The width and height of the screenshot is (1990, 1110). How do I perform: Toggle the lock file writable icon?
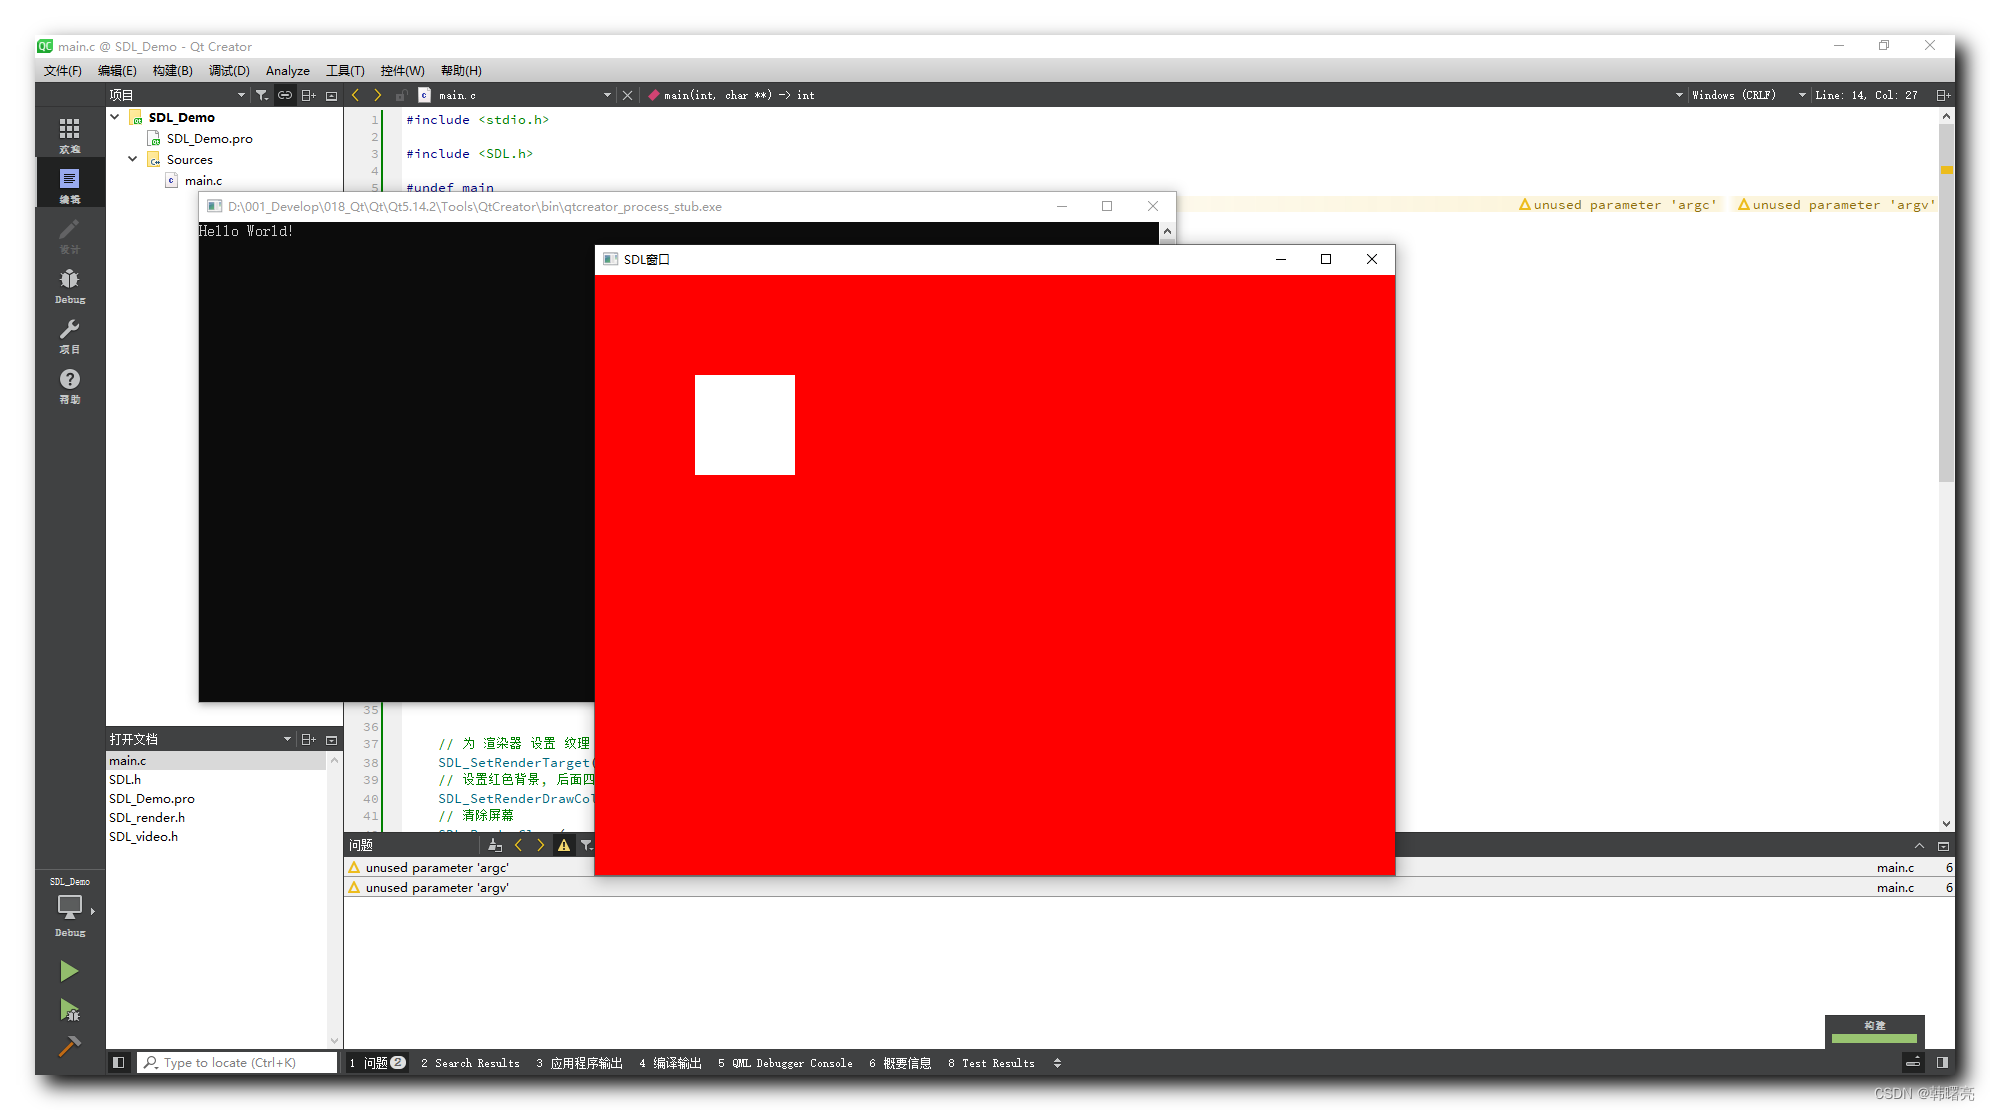pos(401,95)
